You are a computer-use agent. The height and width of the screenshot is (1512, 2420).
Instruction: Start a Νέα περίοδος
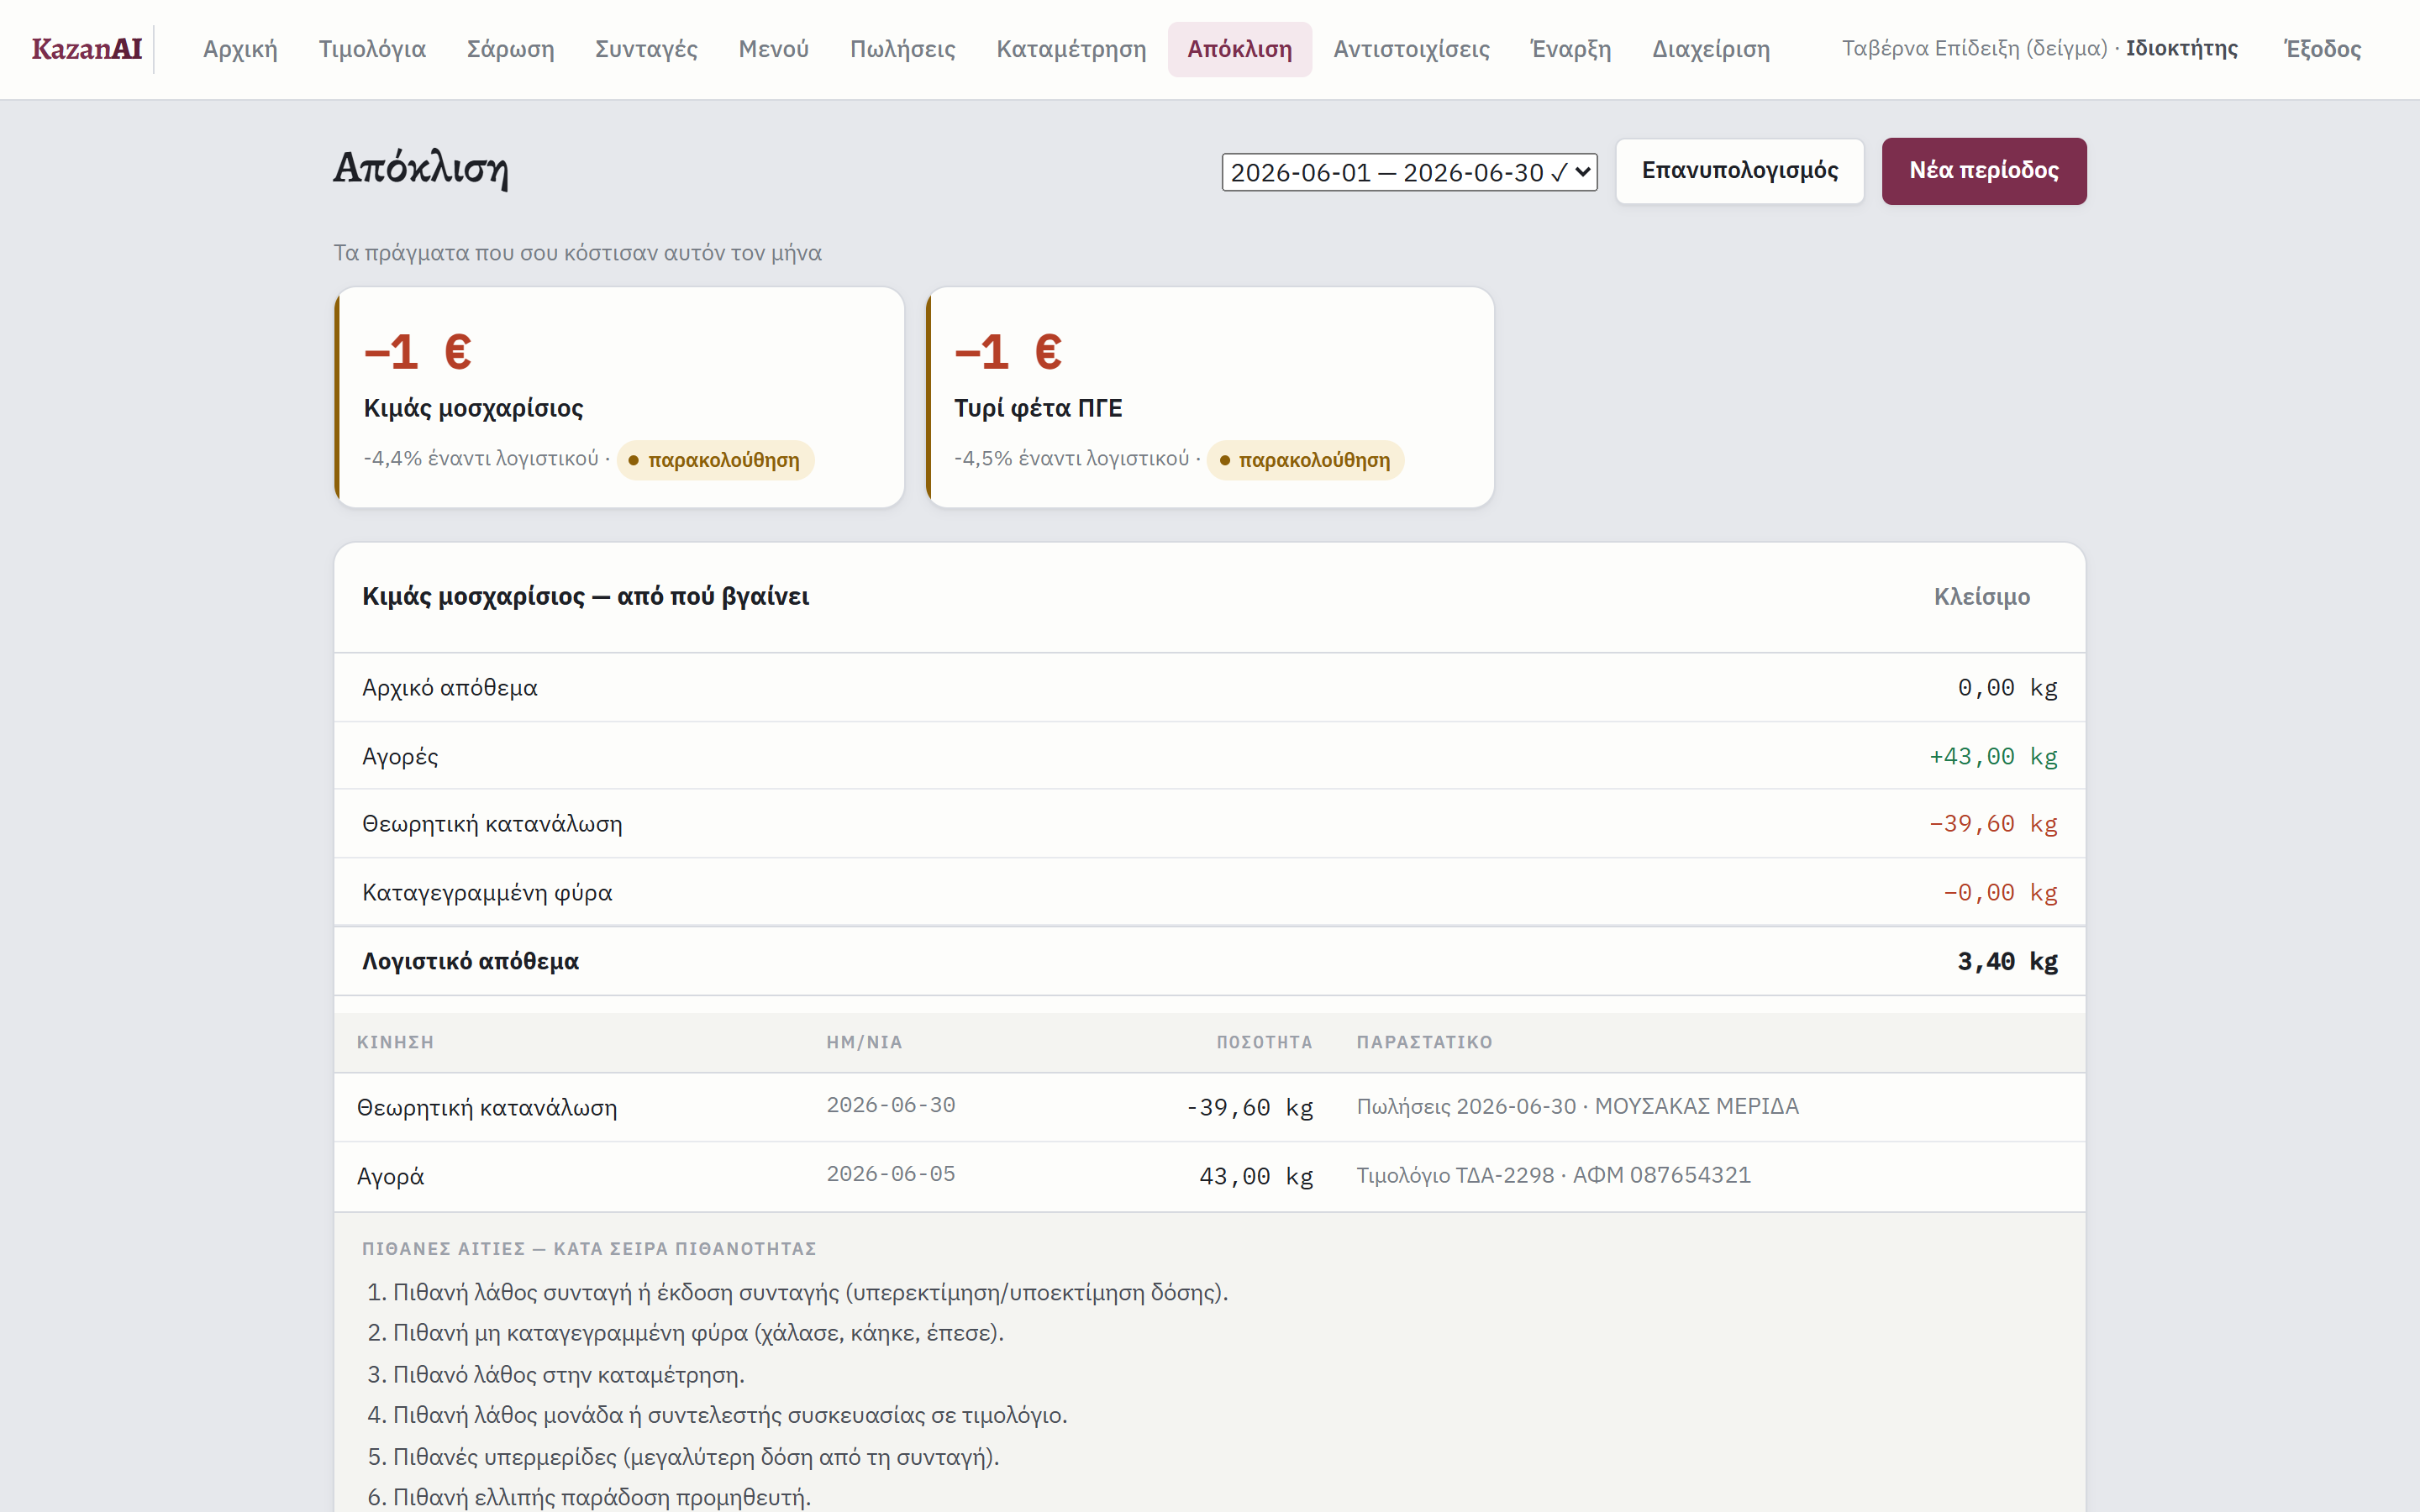[x=1983, y=171]
